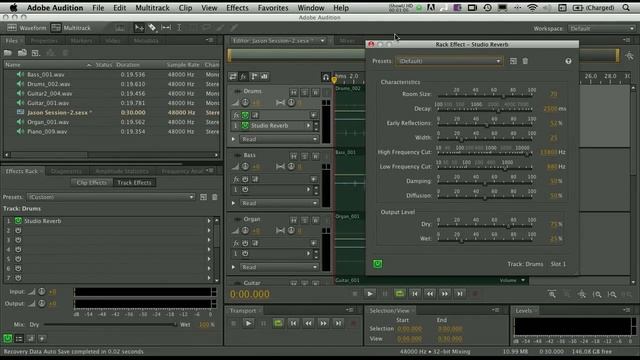Open Organ track automation mode dropdown
Screen dimensions: 640x360
[x=279, y=267]
